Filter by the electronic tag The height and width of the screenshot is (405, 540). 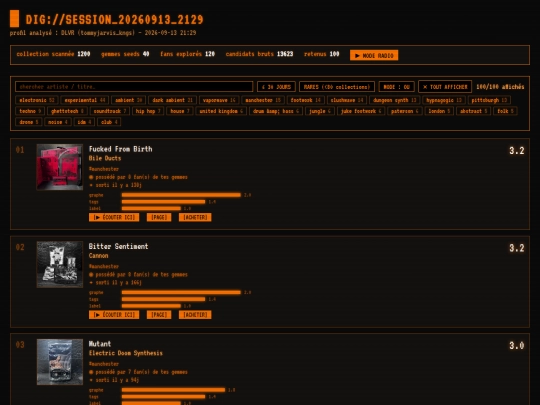tap(37, 100)
